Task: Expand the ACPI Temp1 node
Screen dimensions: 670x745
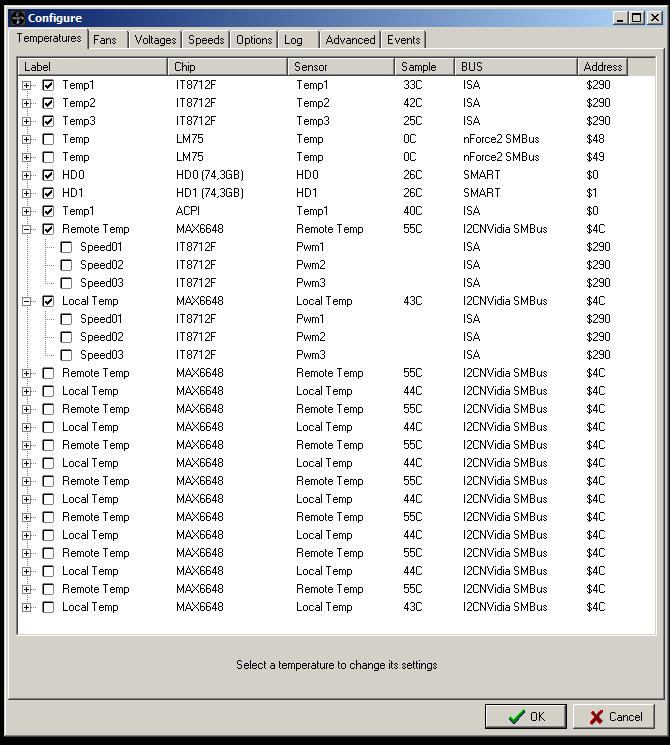Action: [27, 211]
